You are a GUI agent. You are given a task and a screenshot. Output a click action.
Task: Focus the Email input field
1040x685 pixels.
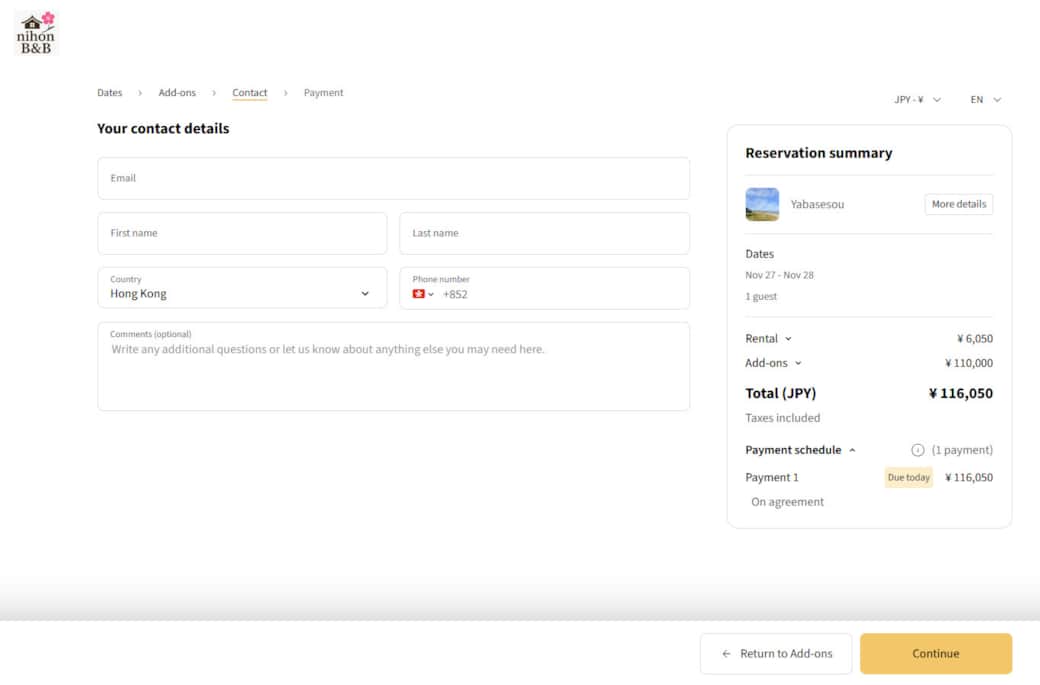point(393,179)
